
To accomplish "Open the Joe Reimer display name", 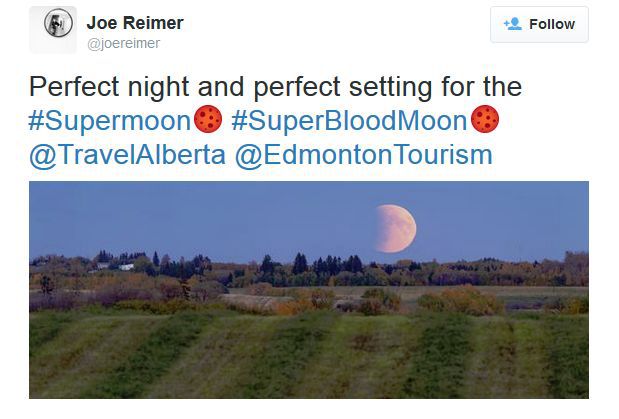I will click(x=135, y=23).
